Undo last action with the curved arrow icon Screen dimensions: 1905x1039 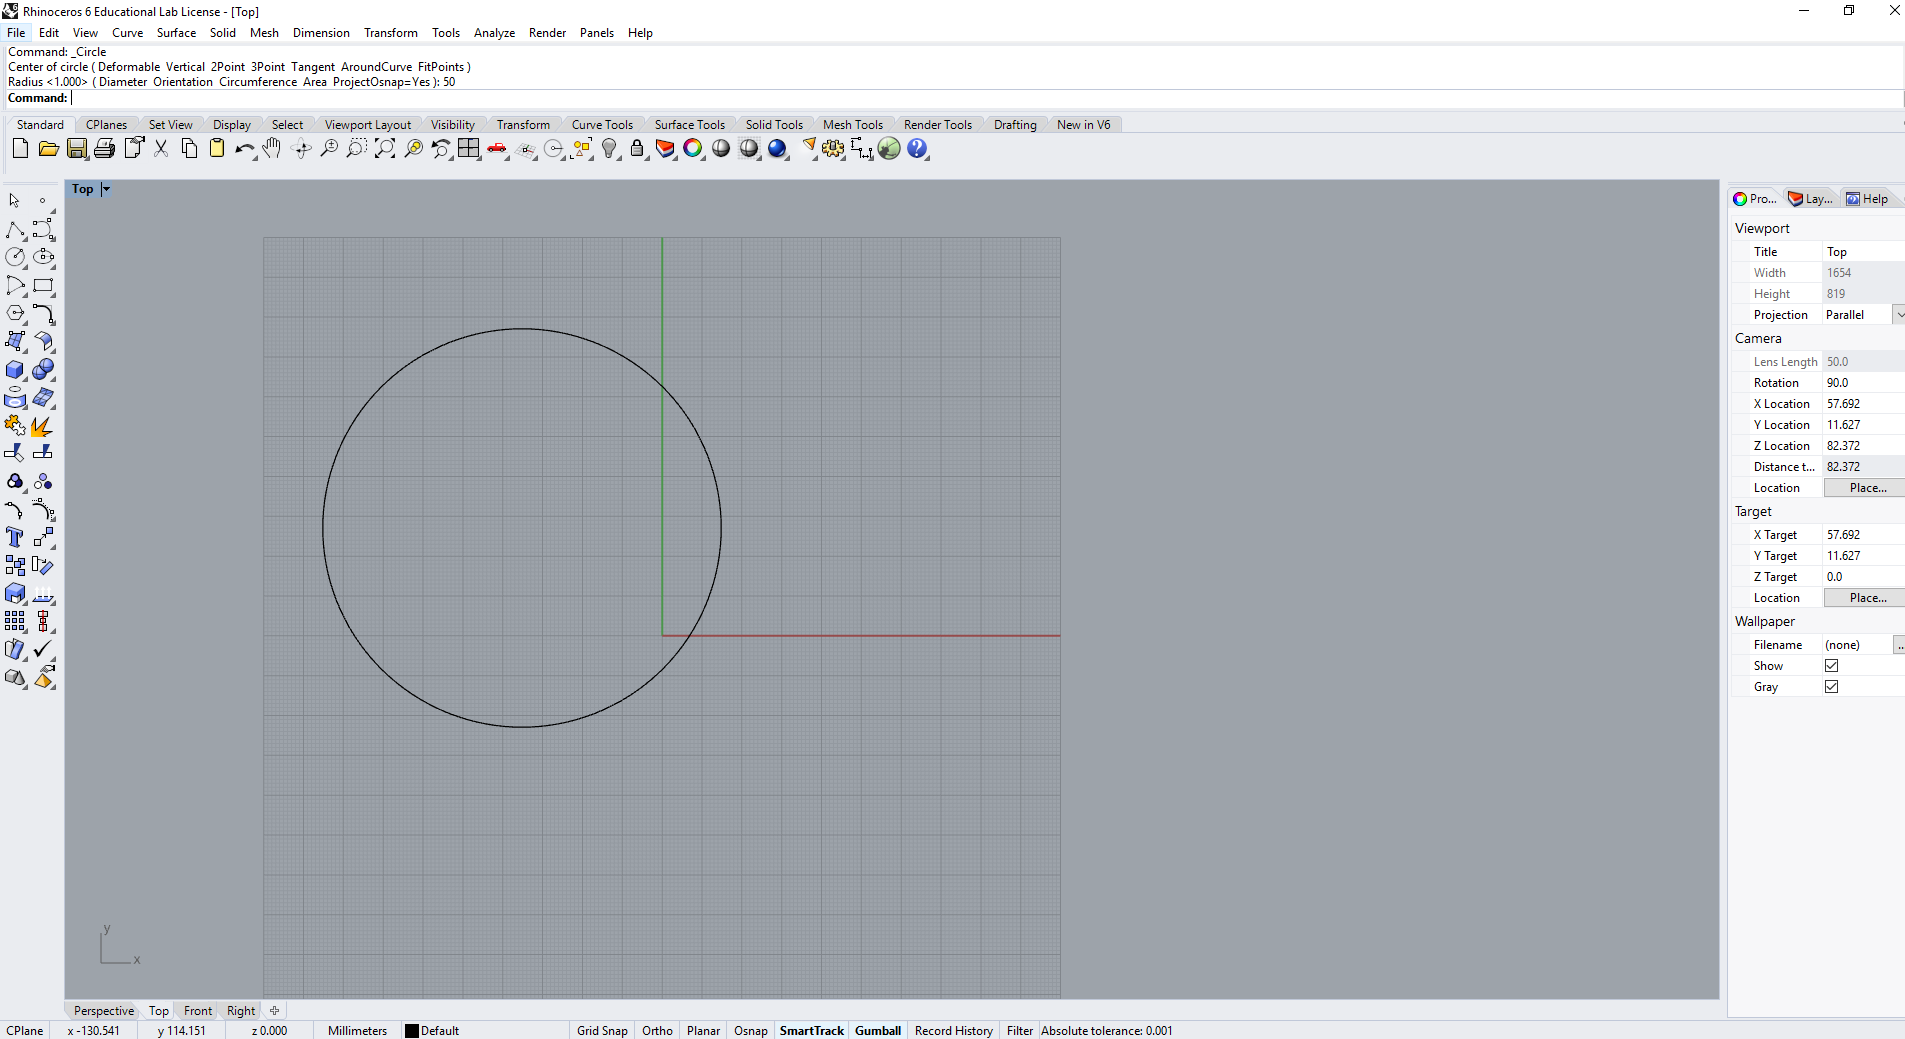[x=244, y=149]
